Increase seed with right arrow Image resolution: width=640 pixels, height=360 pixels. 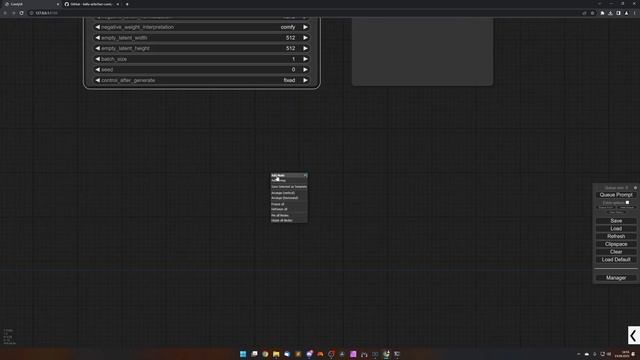click(x=305, y=69)
